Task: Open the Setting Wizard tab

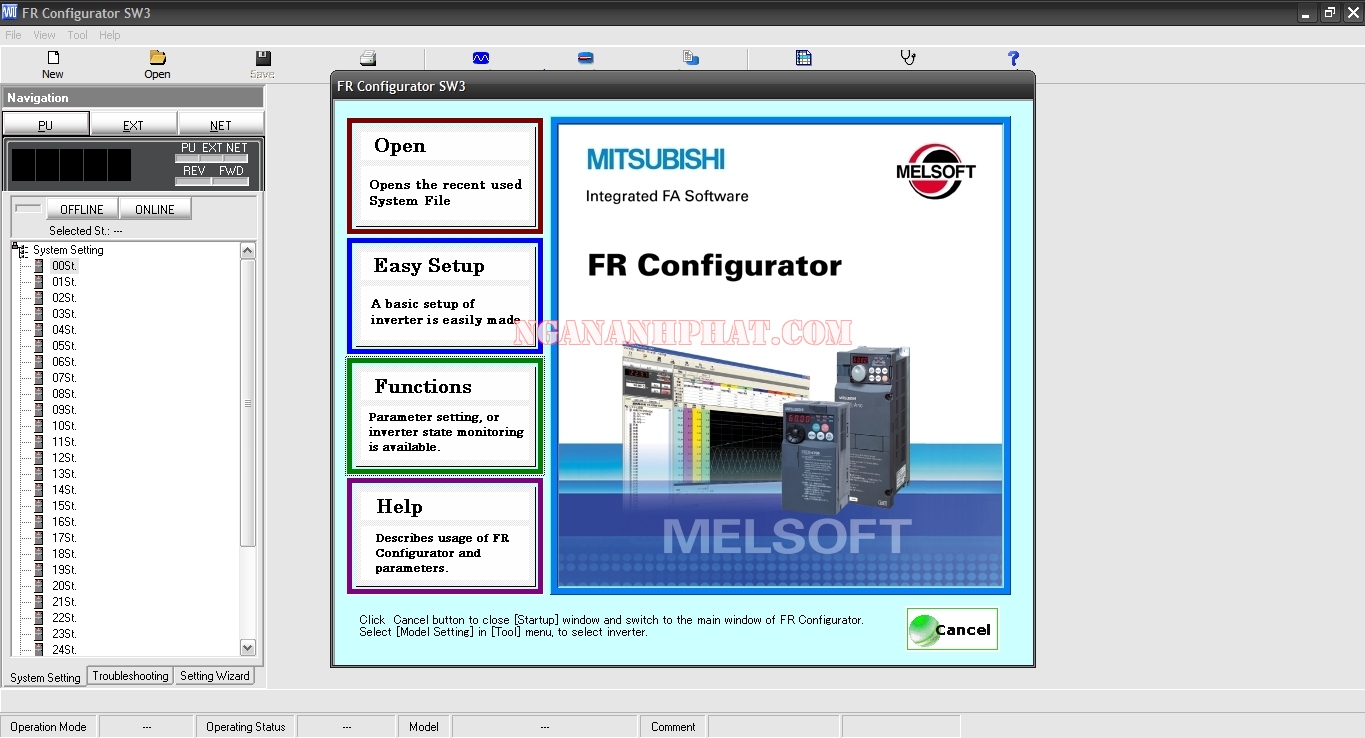Action: (214, 676)
